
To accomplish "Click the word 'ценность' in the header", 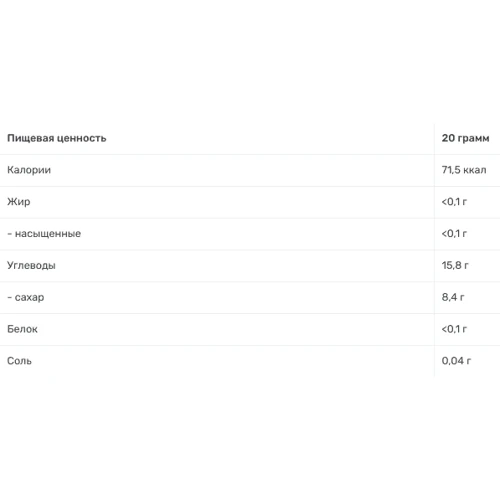I will (82, 138).
